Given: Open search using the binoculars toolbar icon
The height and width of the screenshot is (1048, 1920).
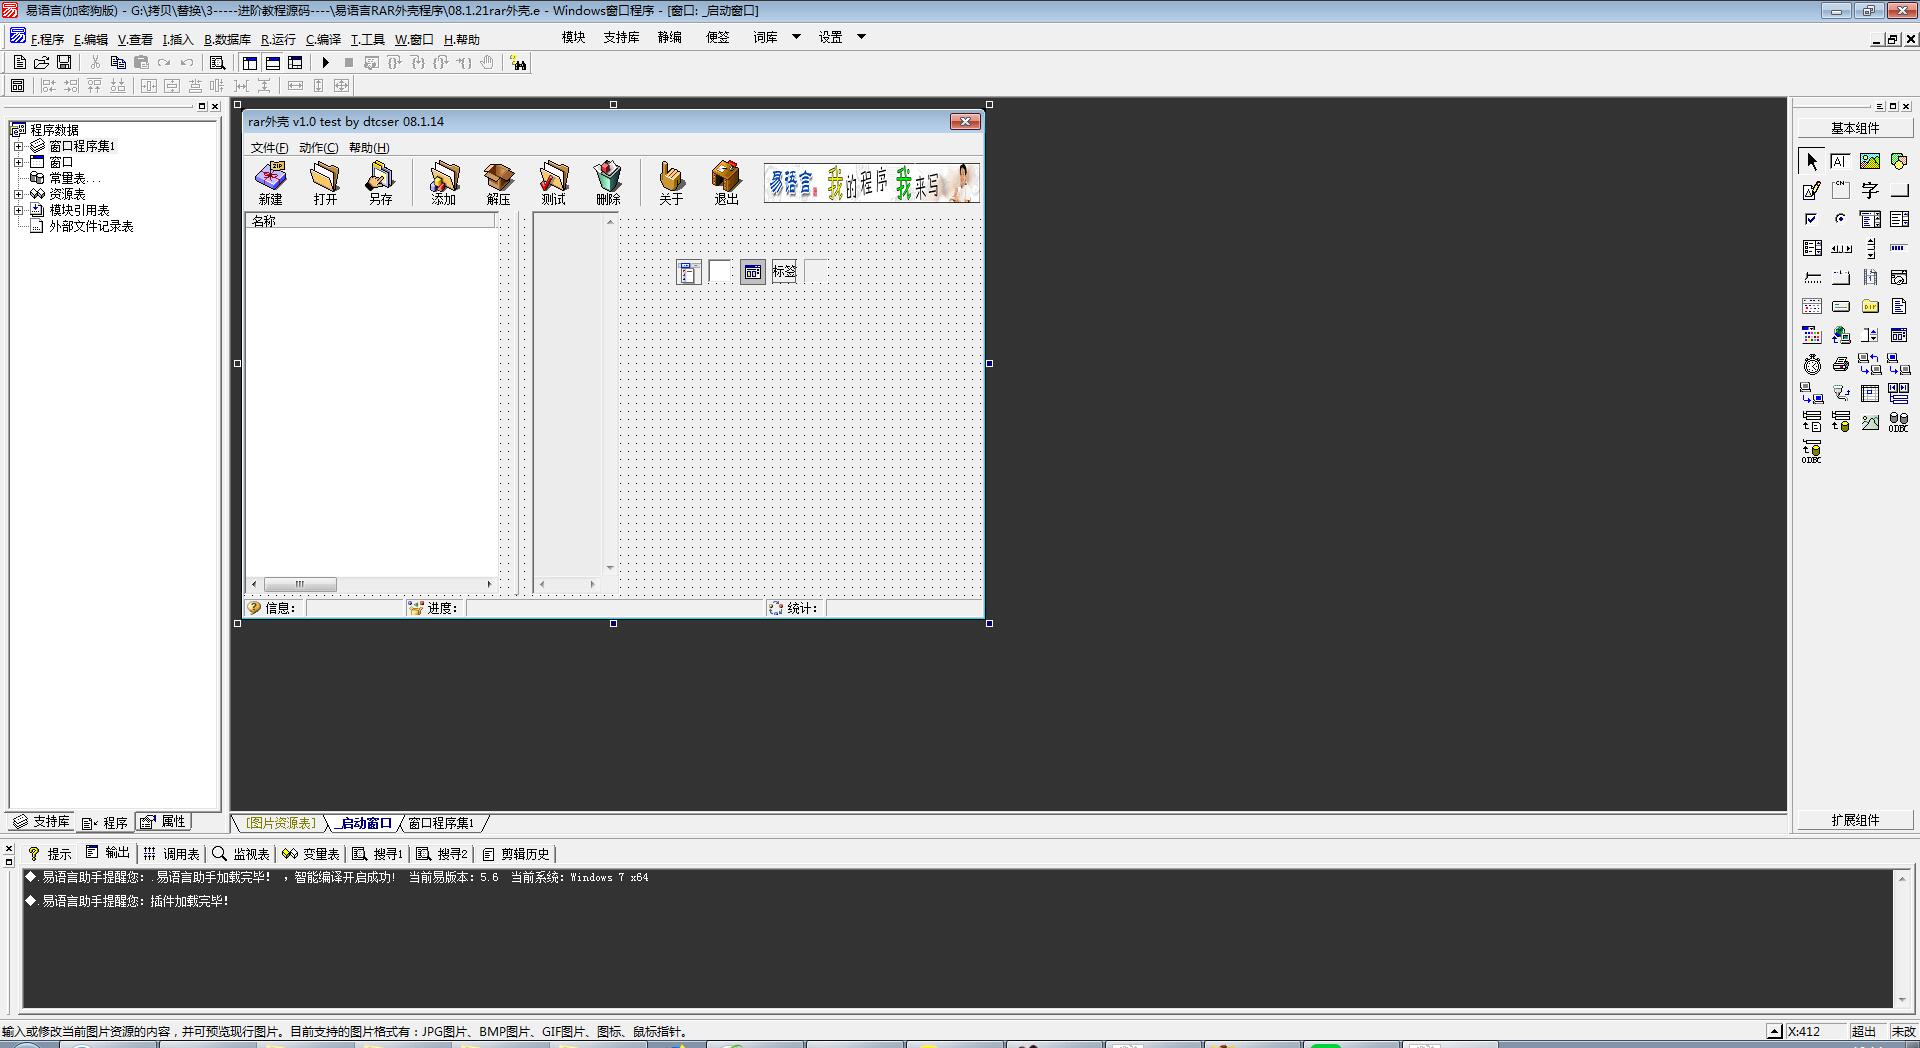Looking at the screenshot, I should coord(518,64).
